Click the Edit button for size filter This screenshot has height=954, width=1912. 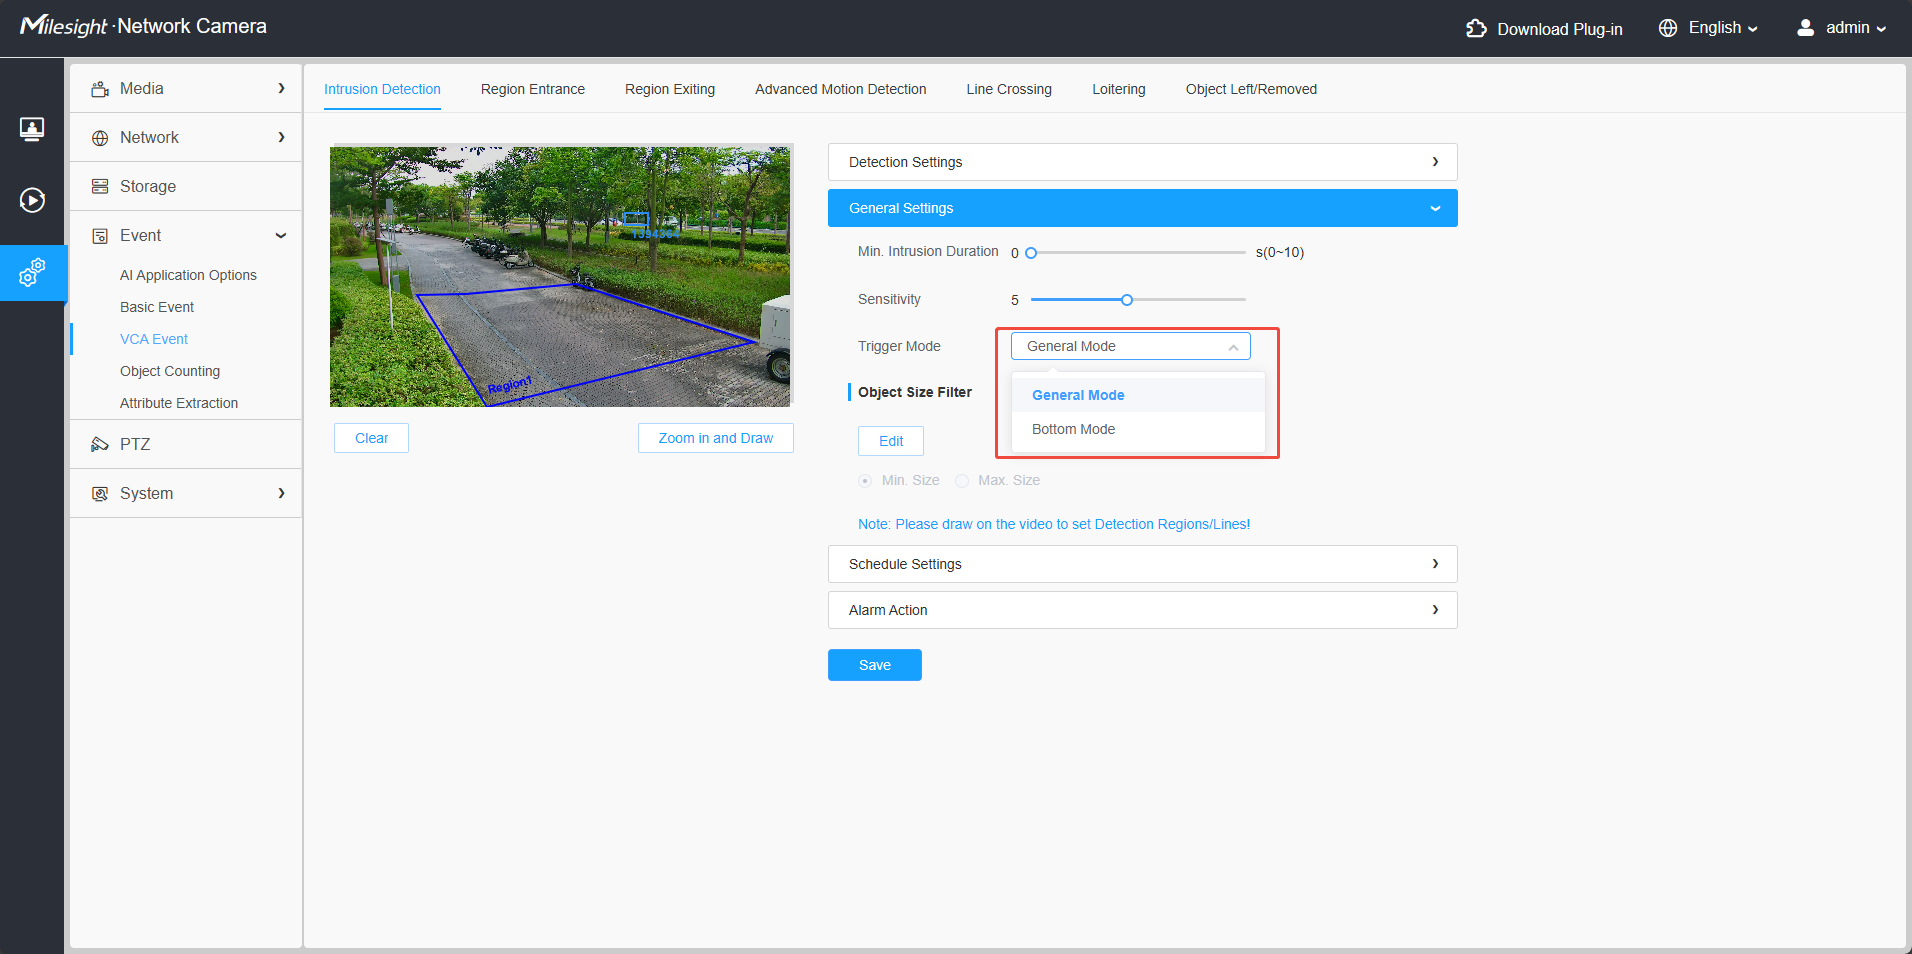coord(890,441)
